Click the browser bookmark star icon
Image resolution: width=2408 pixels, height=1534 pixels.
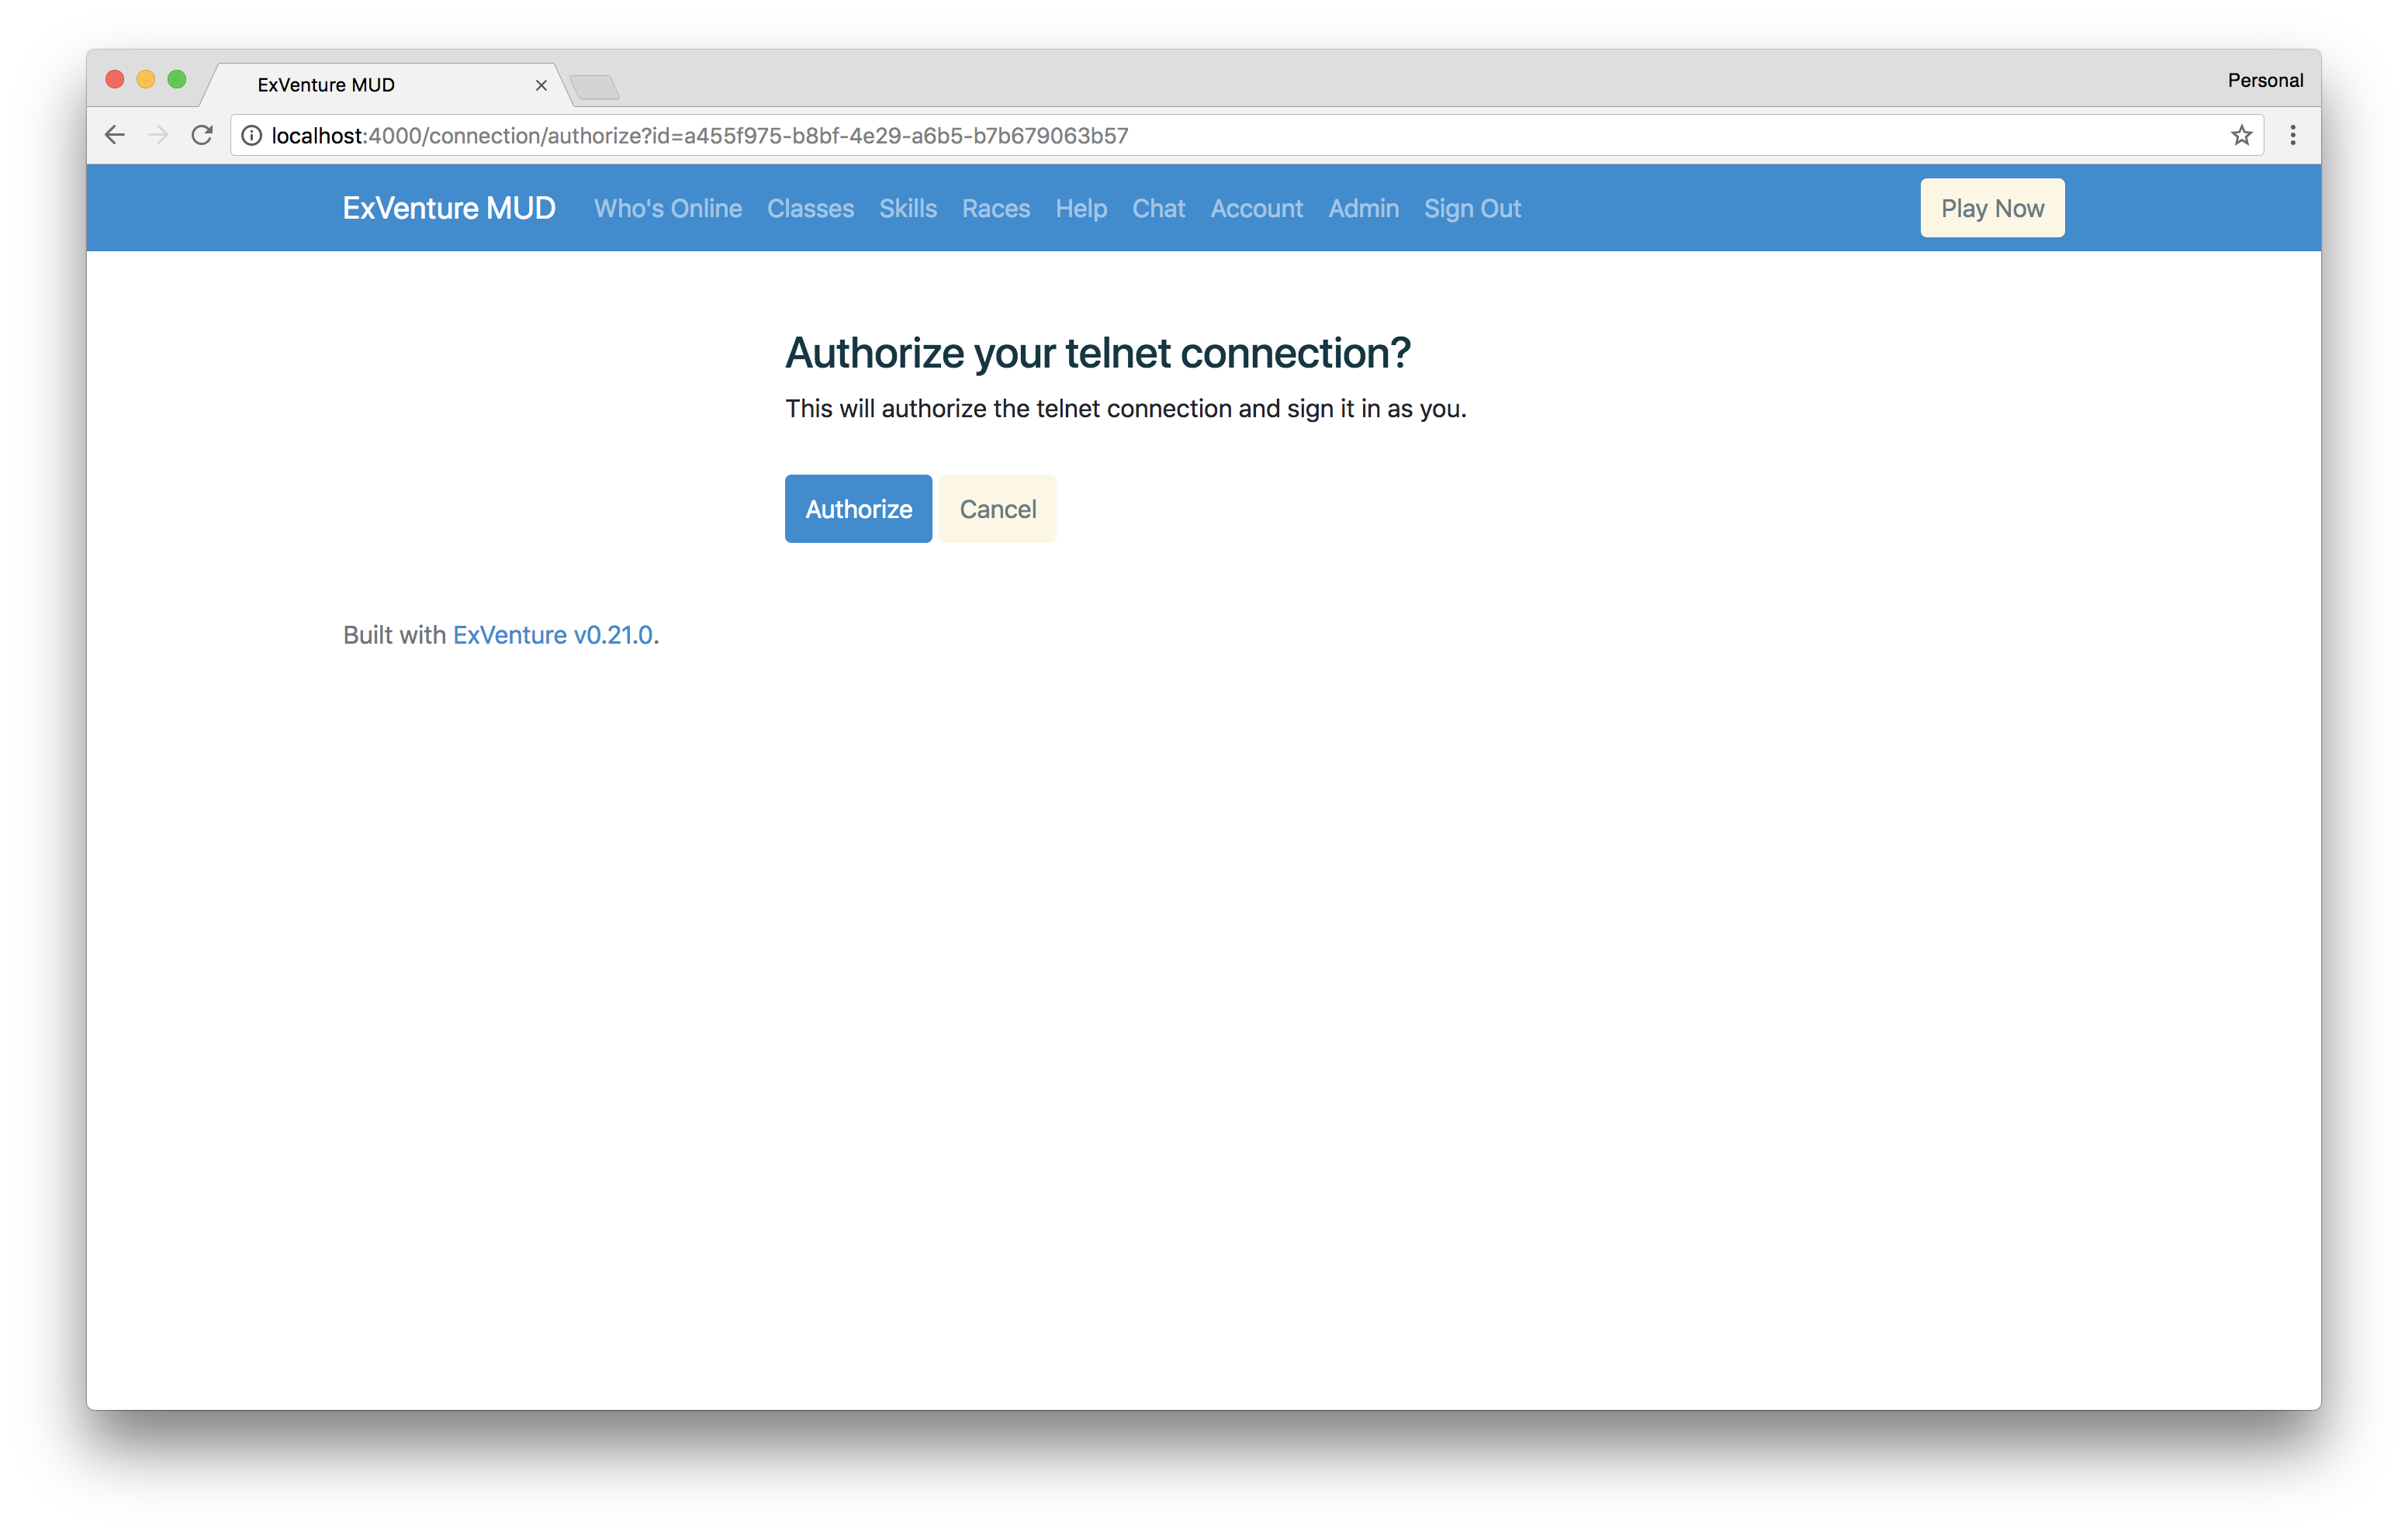[2241, 135]
